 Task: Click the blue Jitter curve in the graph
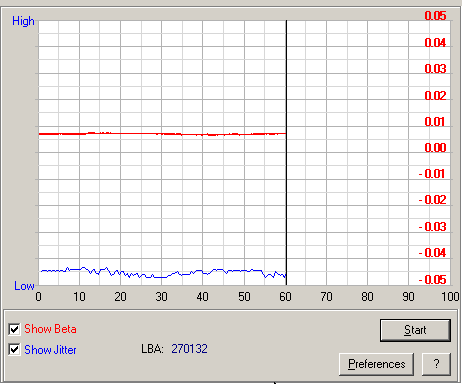pos(163,273)
